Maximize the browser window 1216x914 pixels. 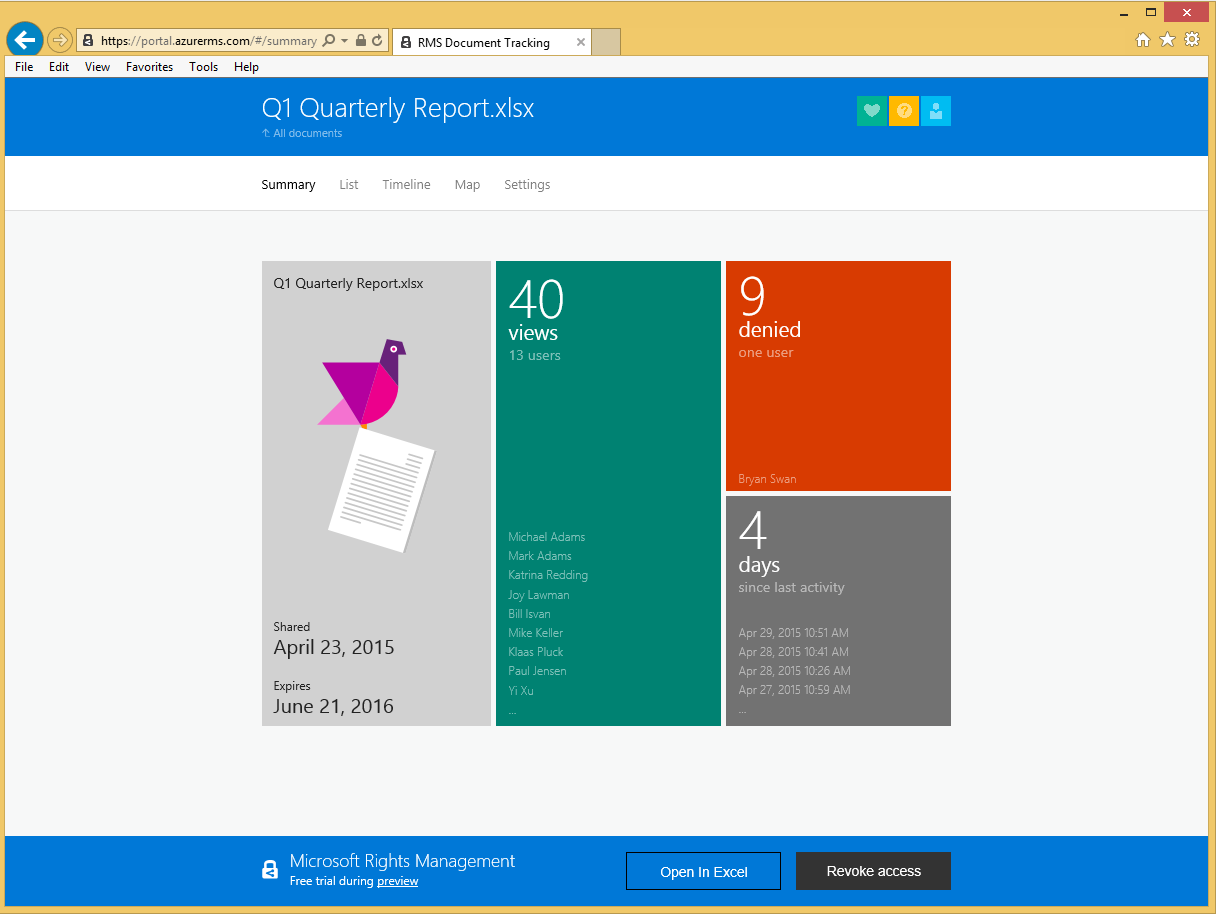tap(1151, 12)
